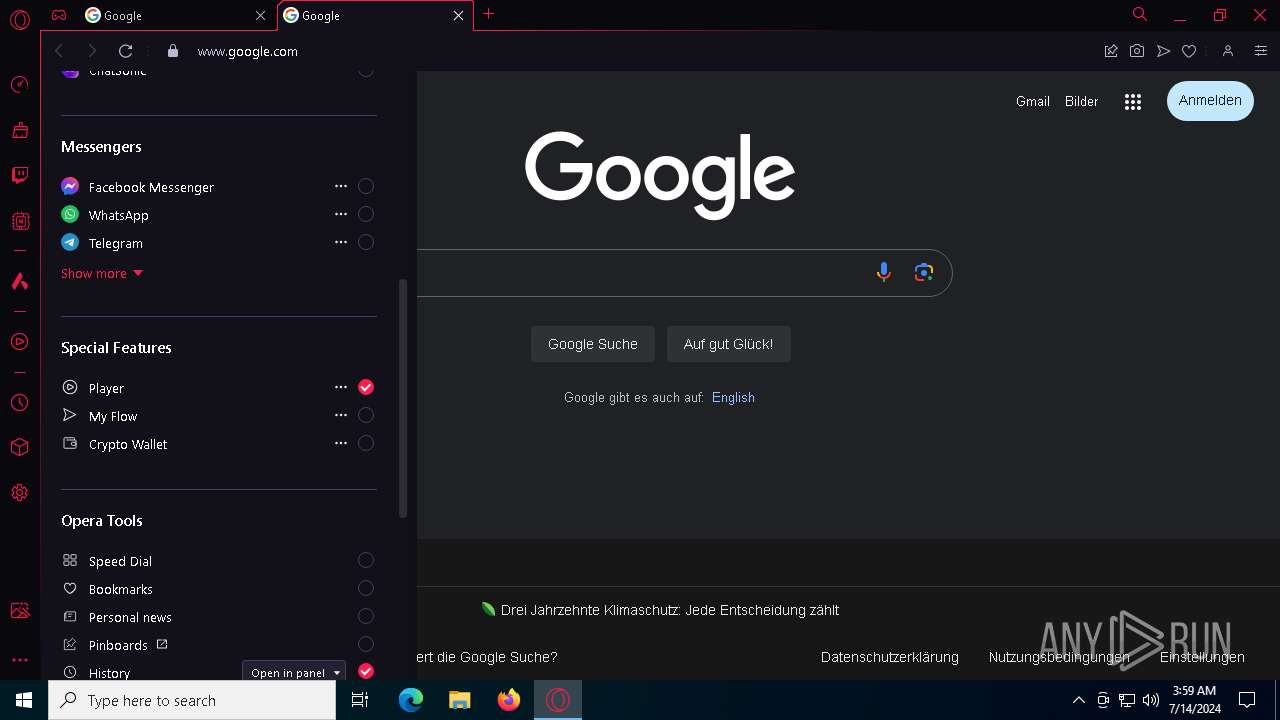
Task: Open Bilder link
Action: pyautogui.click(x=1081, y=102)
